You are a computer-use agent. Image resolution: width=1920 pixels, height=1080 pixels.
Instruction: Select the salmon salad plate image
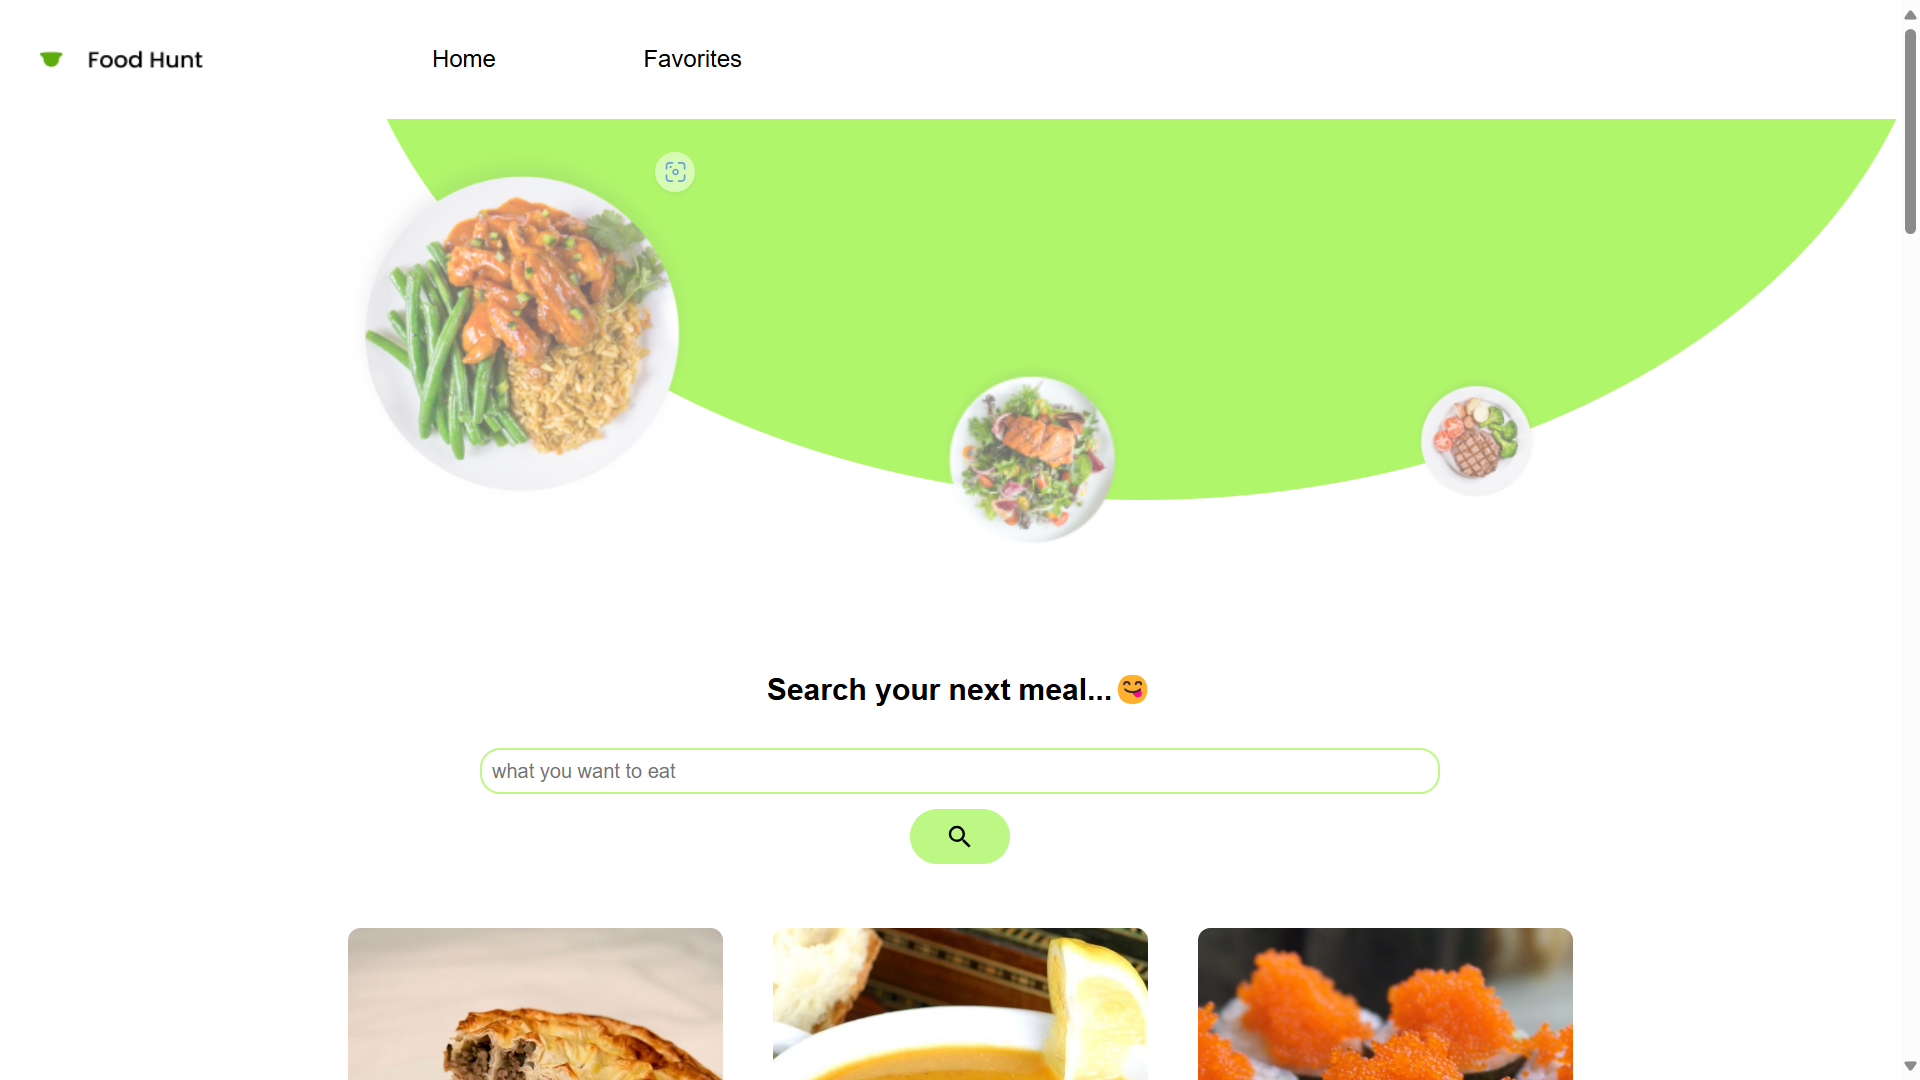click(1032, 459)
